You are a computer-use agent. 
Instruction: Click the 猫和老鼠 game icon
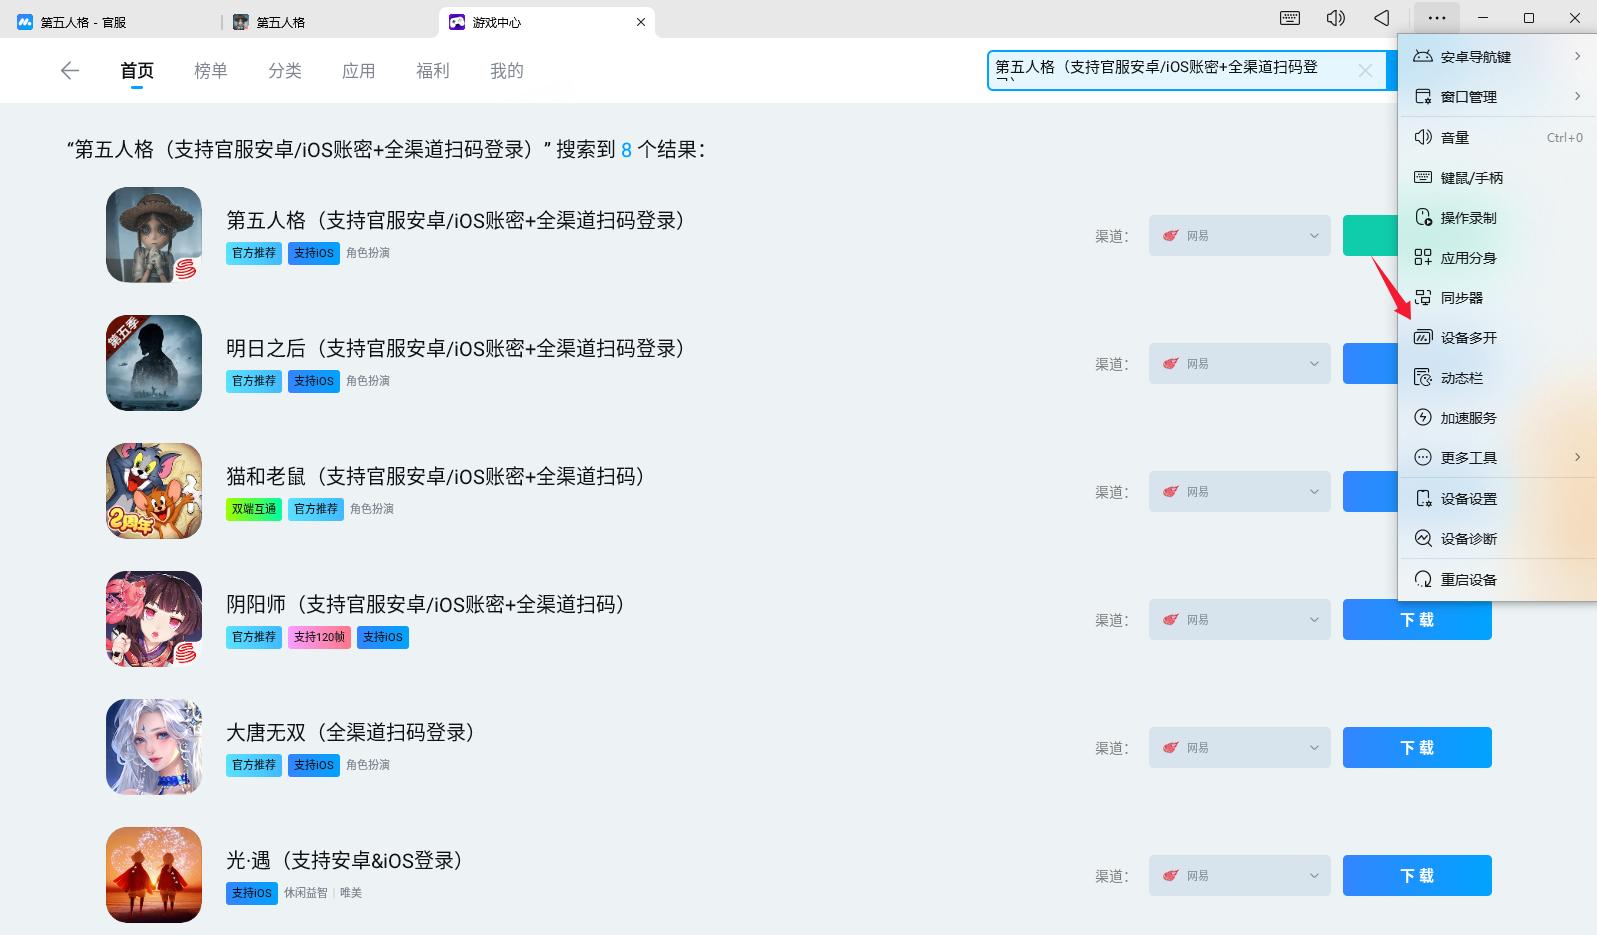point(154,491)
